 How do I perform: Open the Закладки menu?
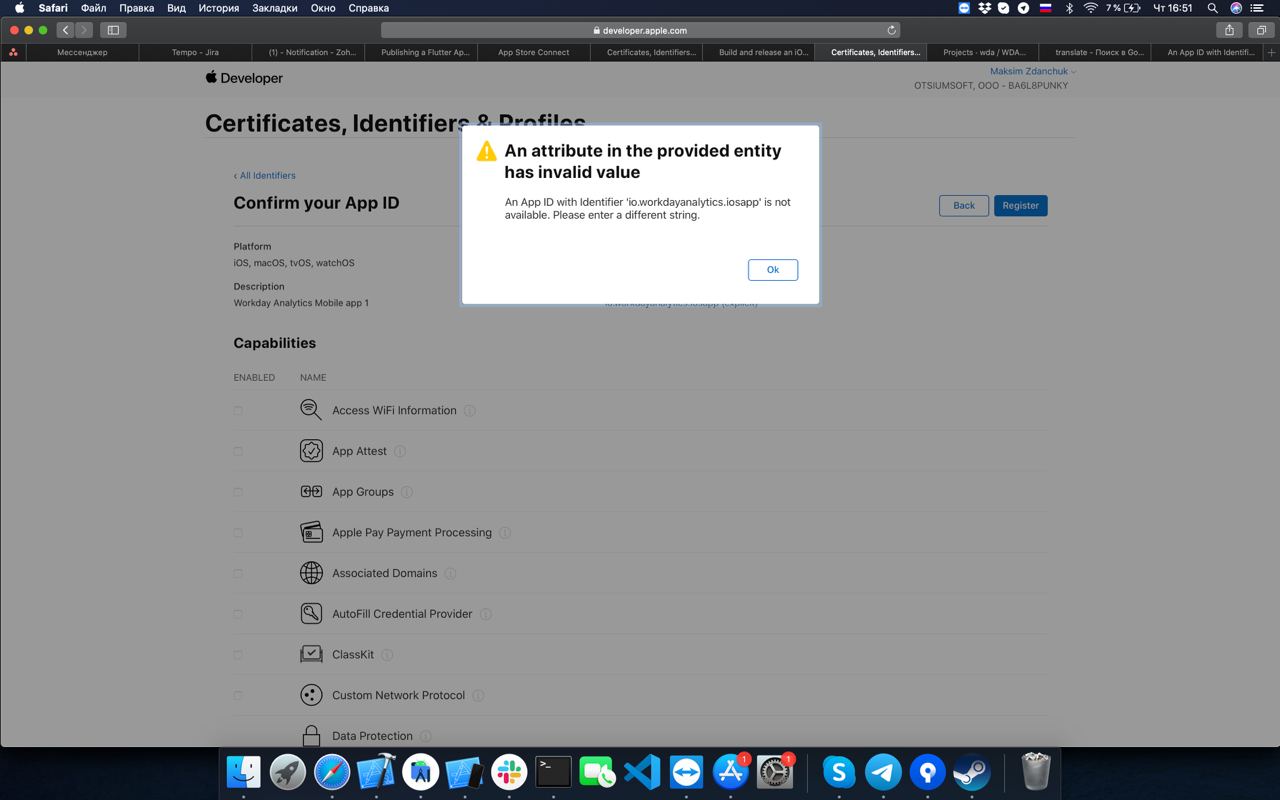point(275,8)
